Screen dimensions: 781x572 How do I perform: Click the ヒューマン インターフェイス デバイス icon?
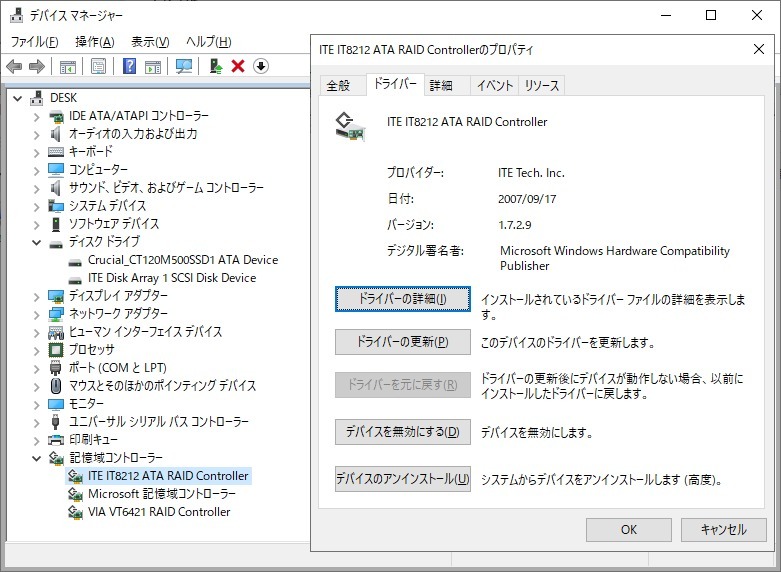point(56,332)
